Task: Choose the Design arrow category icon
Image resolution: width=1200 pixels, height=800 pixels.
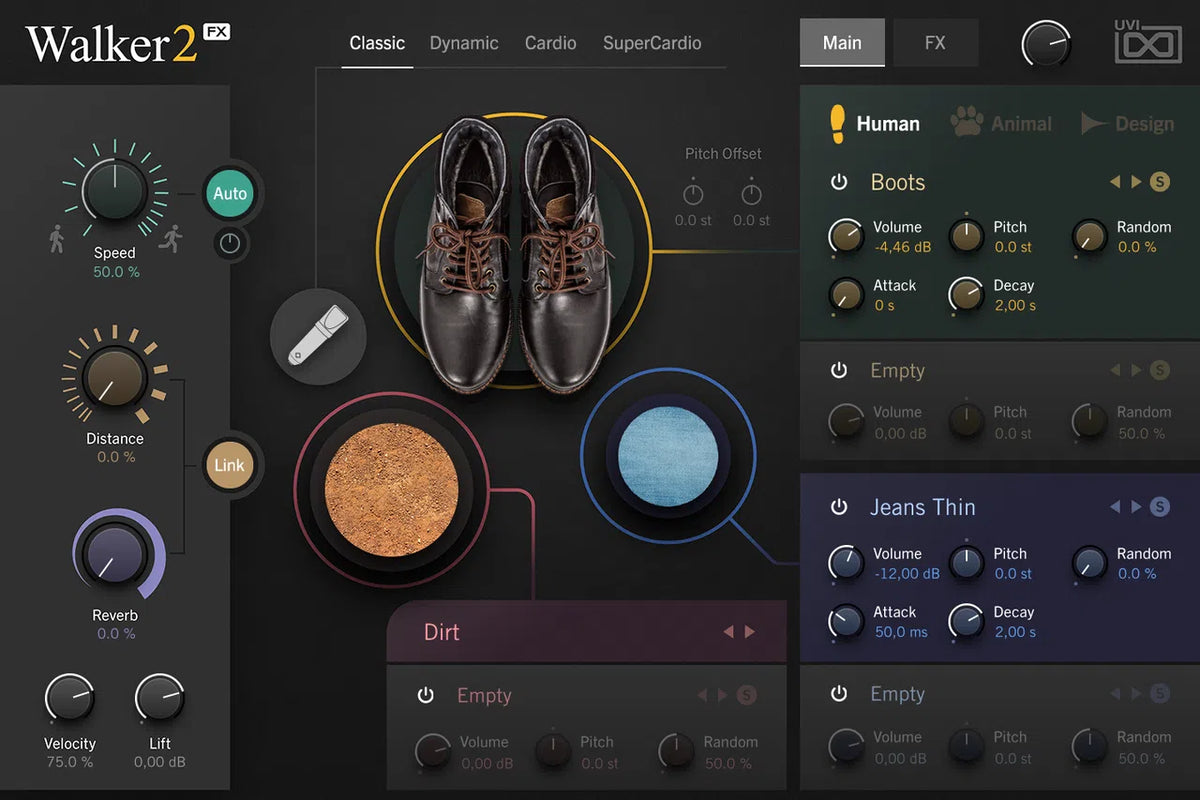Action: point(1094,123)
